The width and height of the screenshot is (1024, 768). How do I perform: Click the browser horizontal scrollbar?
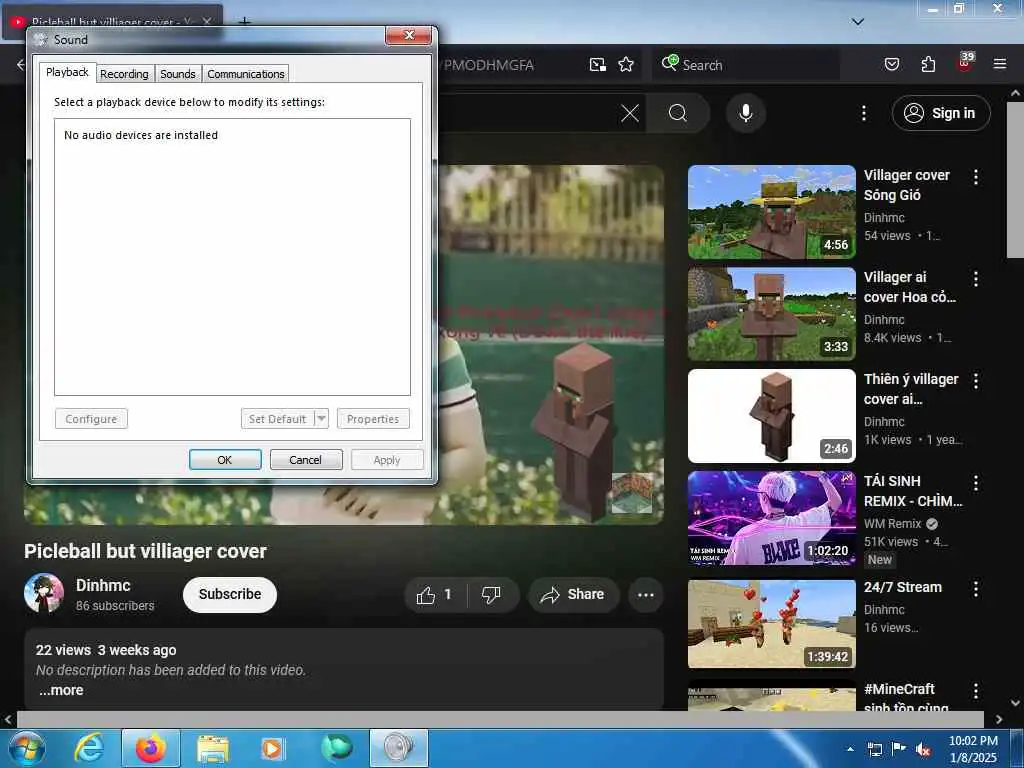coord(500,719)
